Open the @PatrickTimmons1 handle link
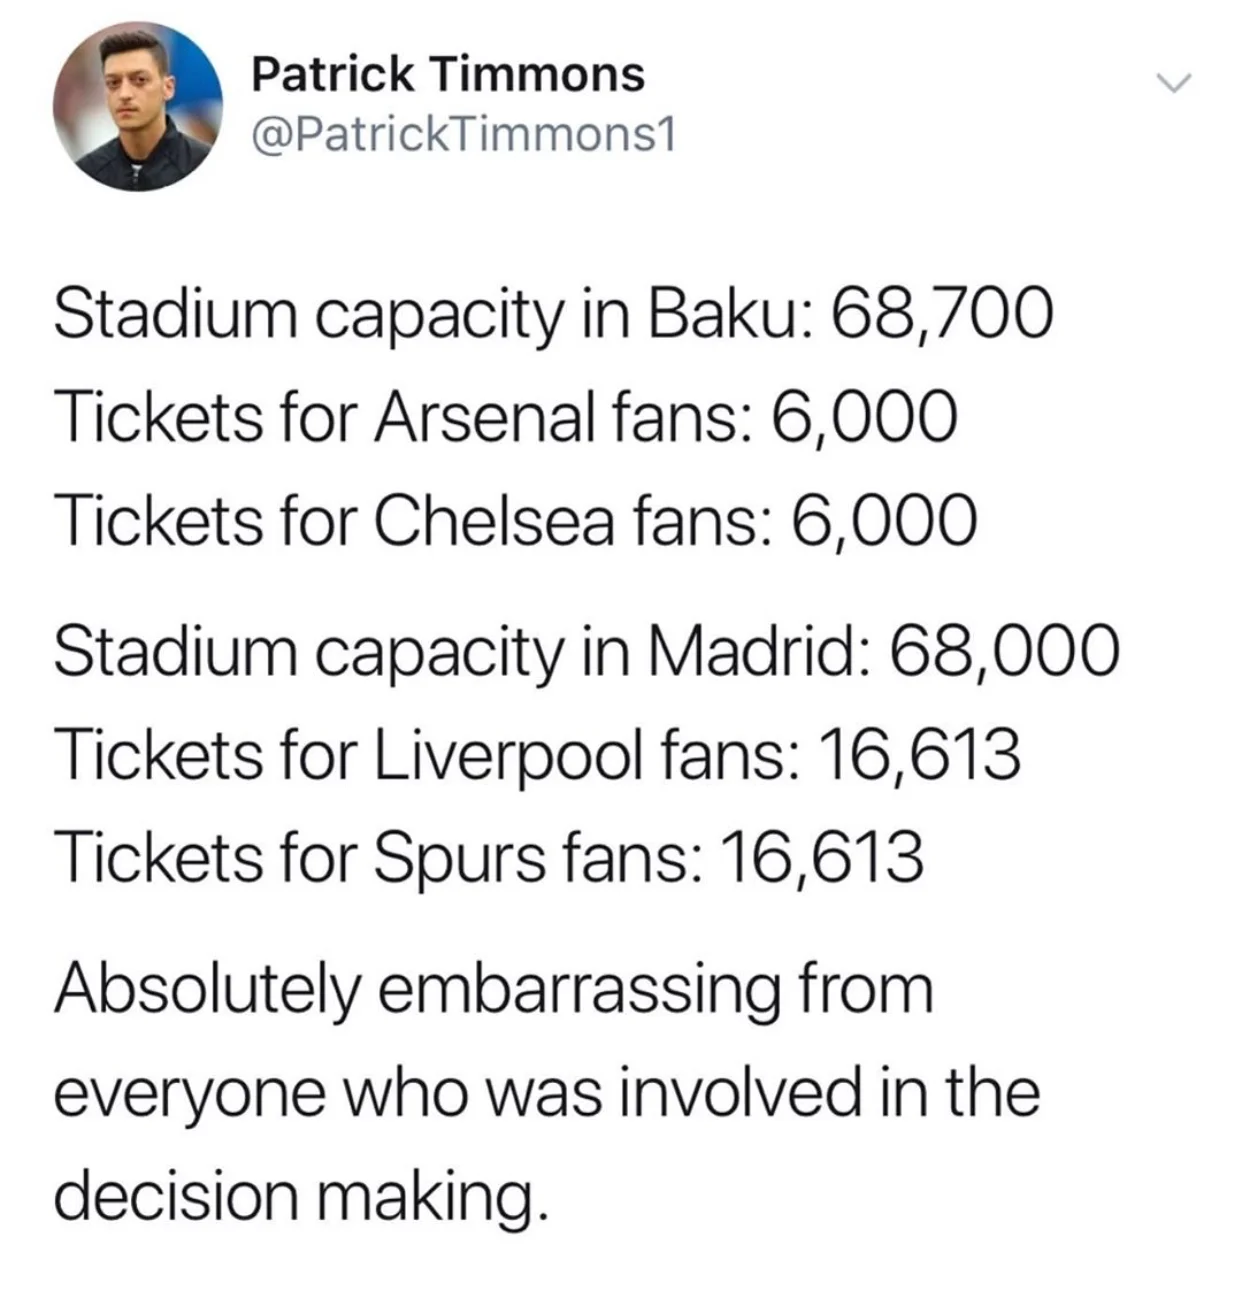This screenshot has width=1242, height=1305. point(463,135)
